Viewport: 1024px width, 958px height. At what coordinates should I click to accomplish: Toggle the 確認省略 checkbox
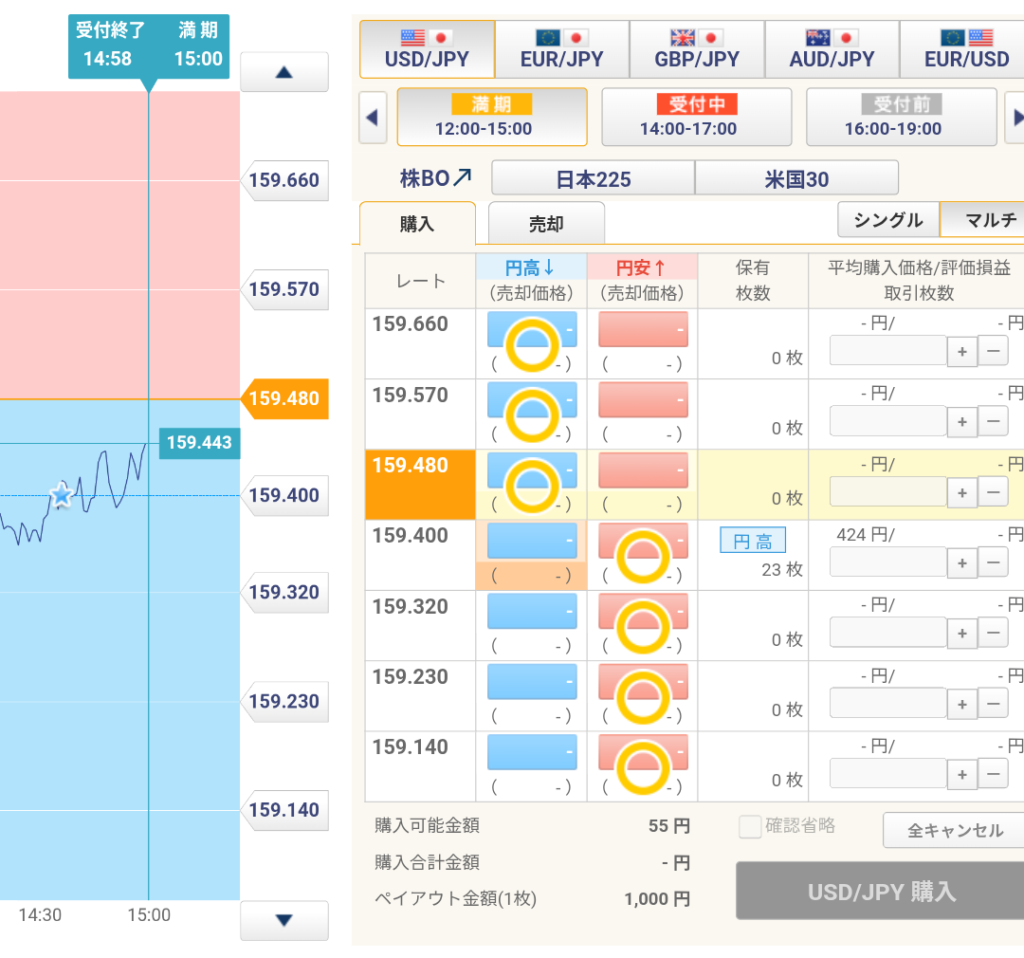[x=750, y=826]
